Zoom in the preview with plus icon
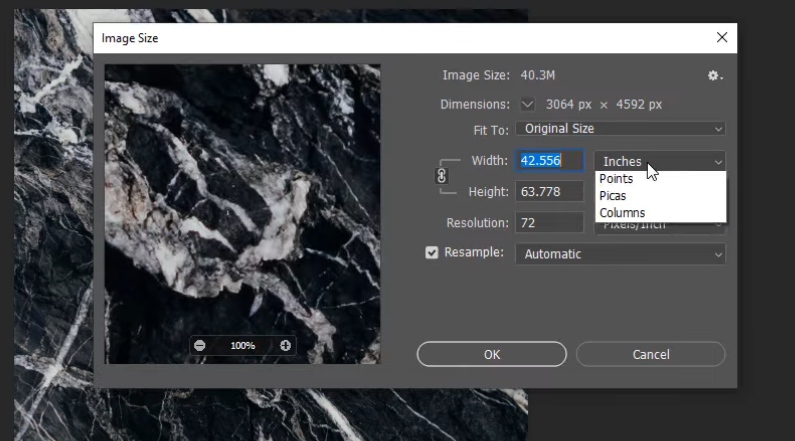This screenshot has width=795, height=441. tap(285, 345)
